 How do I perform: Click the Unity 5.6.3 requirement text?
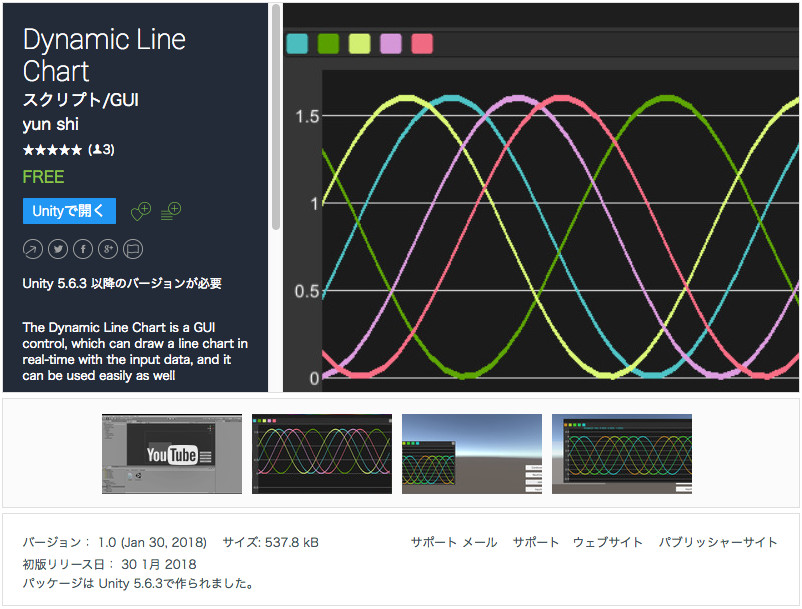click(122, 283)
